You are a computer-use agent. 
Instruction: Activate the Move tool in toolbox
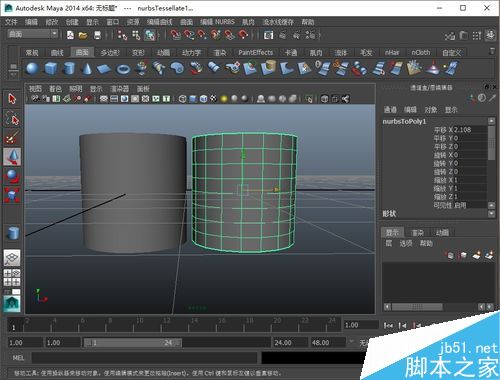[12, 157]
